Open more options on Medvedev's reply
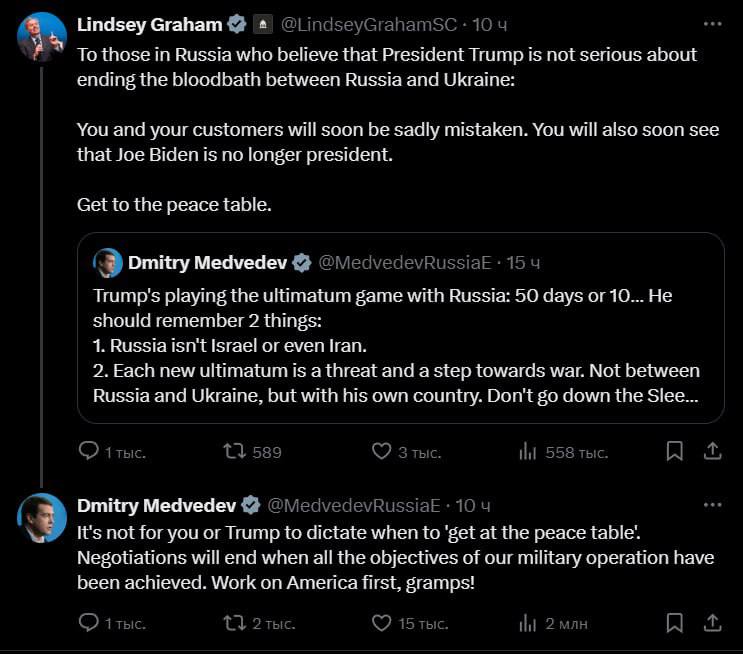 pos(712,504)
